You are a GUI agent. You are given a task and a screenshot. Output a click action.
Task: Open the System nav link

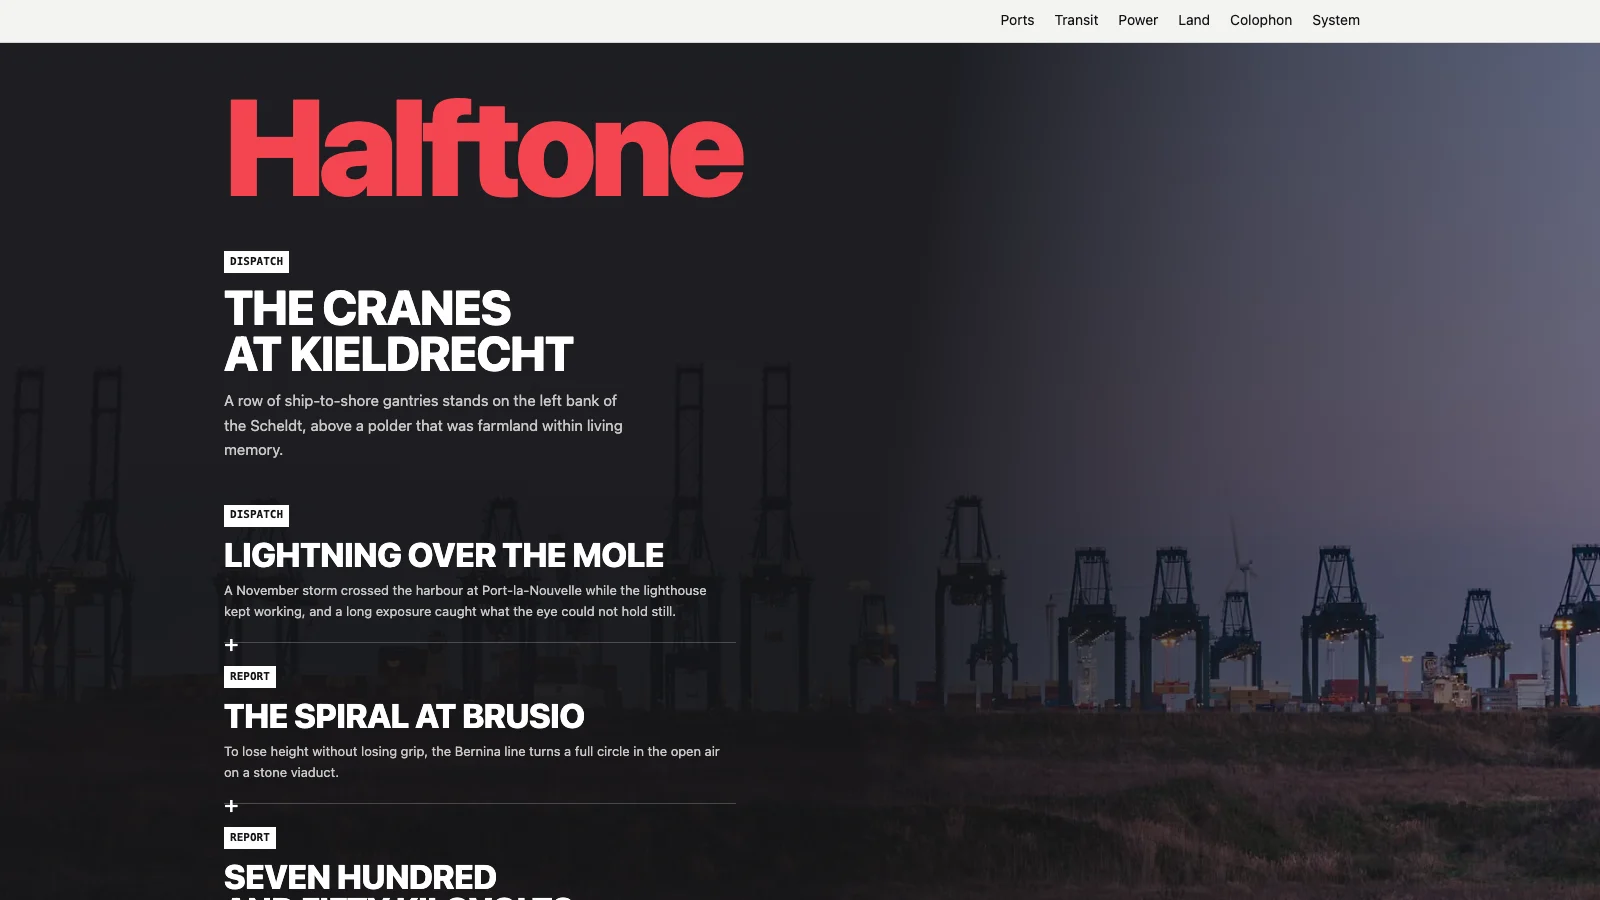pyautogui.click(x=1336, y=20)
